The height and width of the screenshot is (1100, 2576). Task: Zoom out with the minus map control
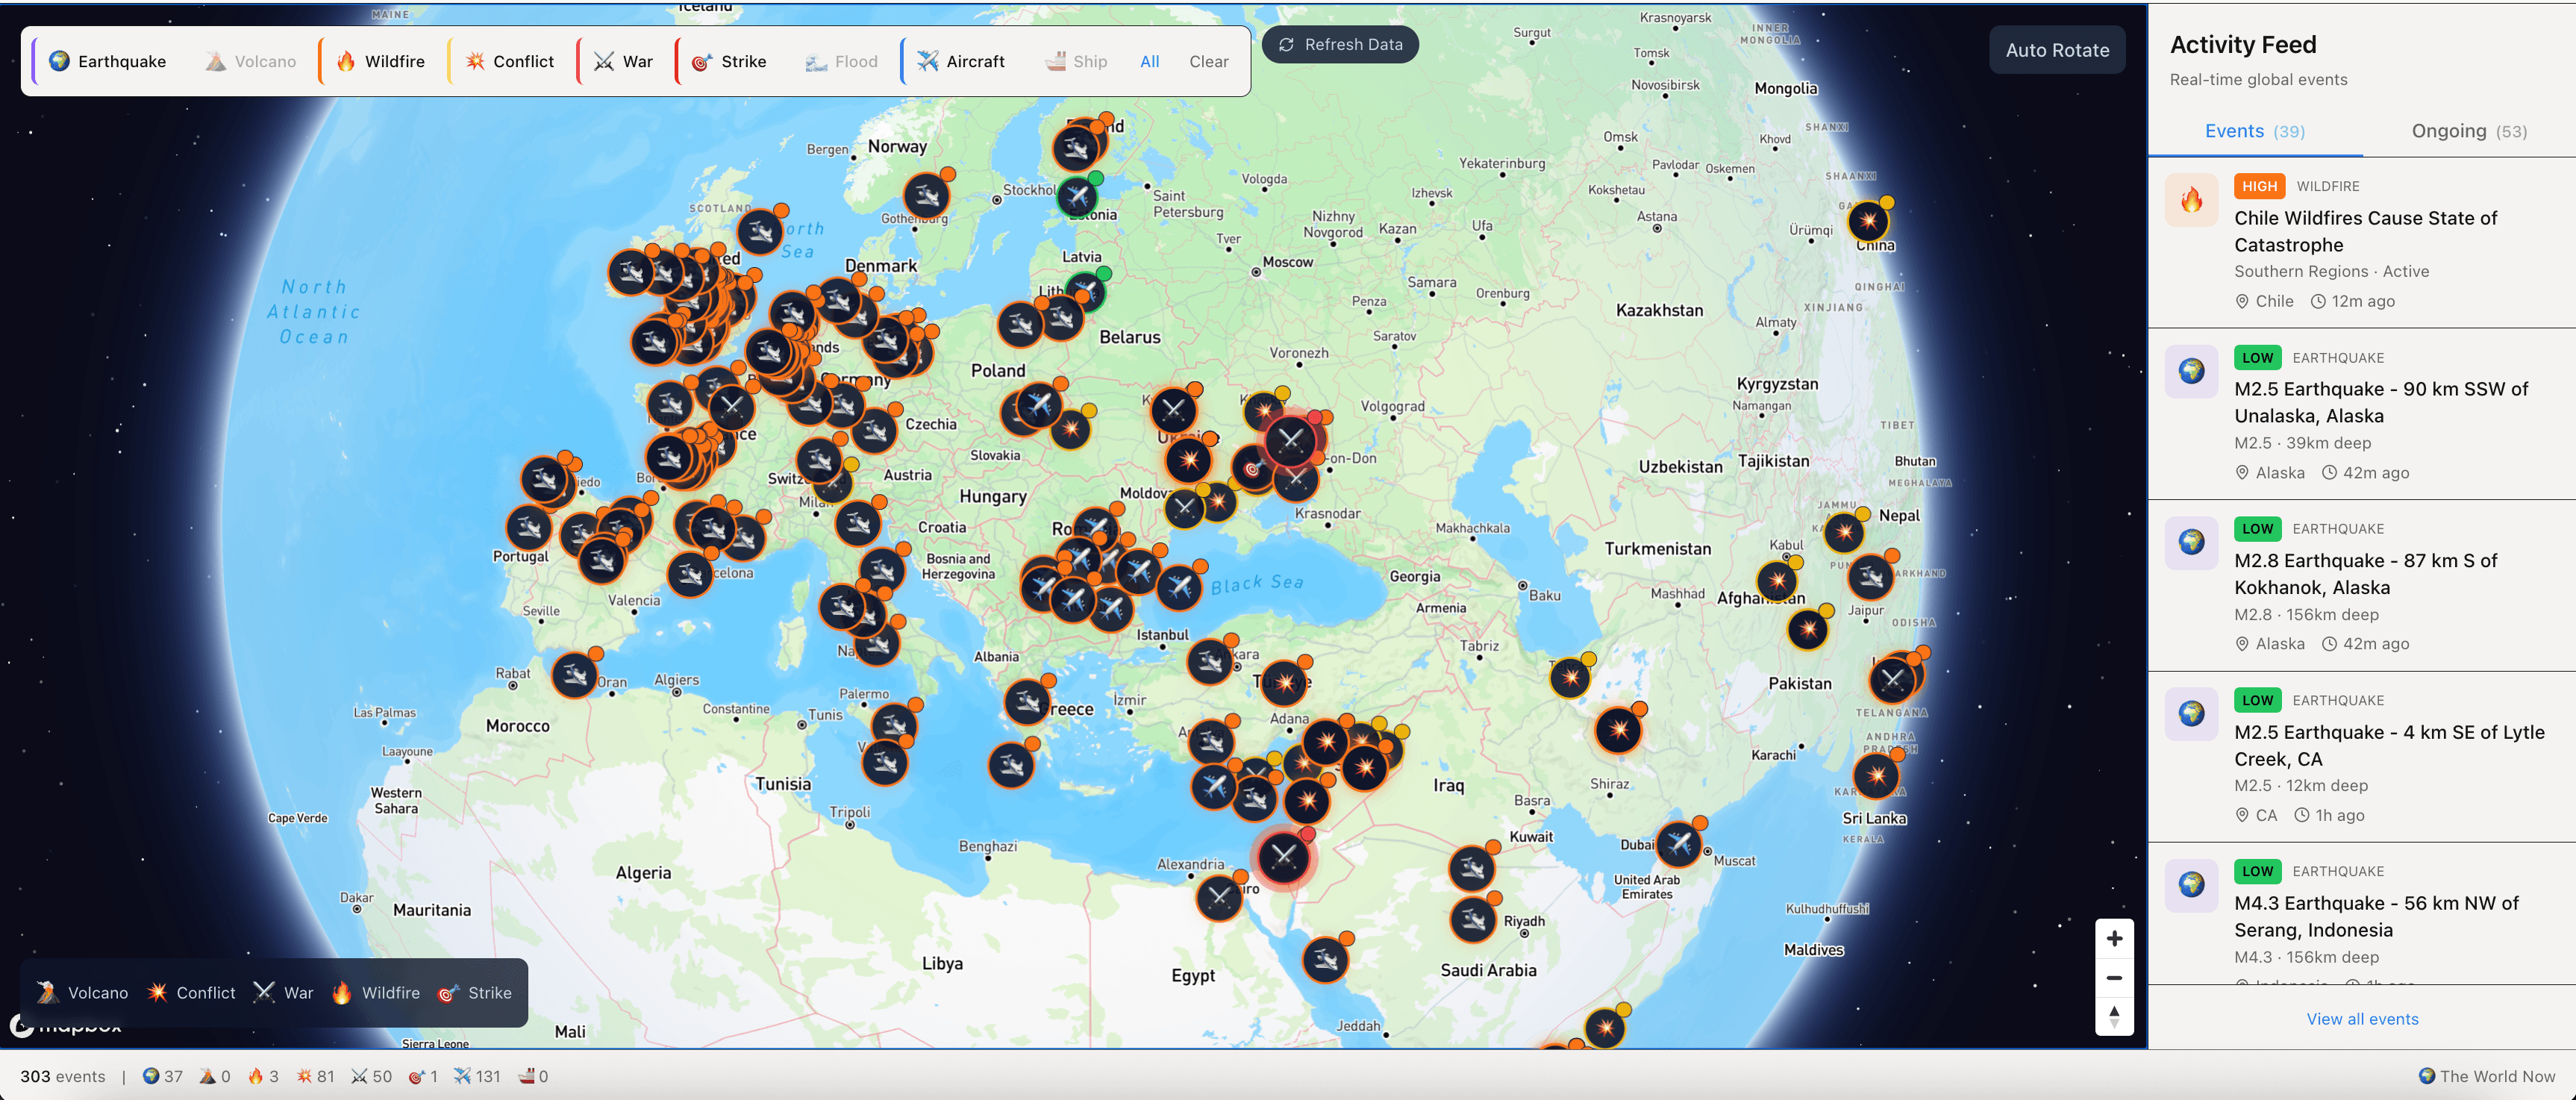(x=2114, y=977)
